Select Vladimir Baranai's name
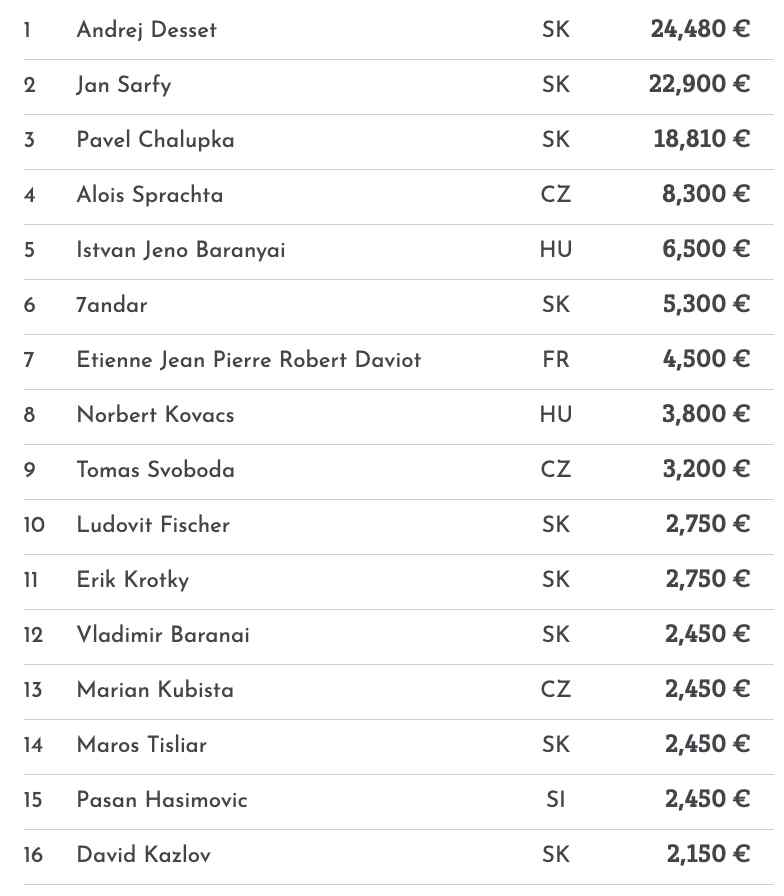The height and width of the screenshot is (896, 784). coord(163,635)
